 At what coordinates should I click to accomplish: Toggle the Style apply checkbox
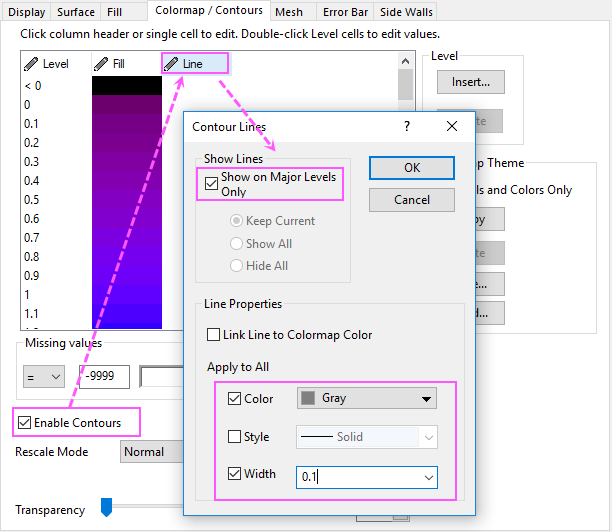(234, 436)
